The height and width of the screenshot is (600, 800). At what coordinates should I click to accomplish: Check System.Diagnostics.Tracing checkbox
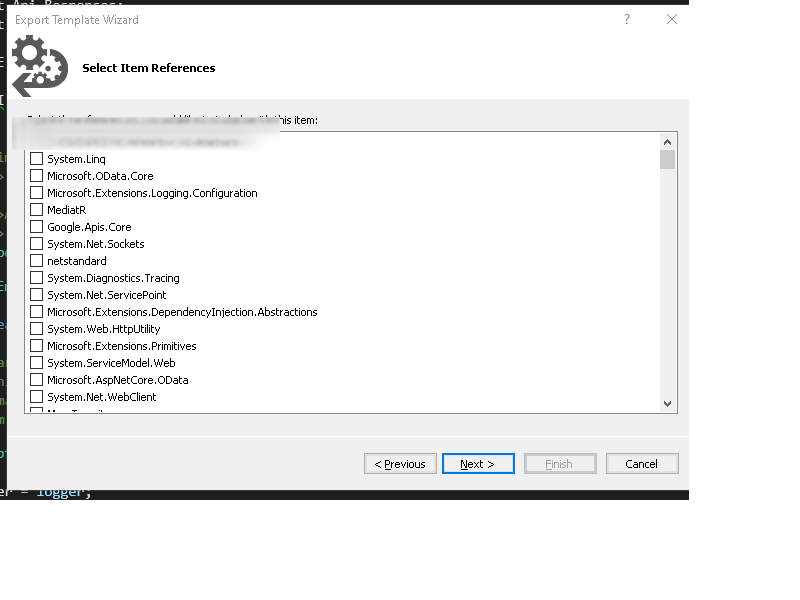pyautogui.click(x=36, y=278)
